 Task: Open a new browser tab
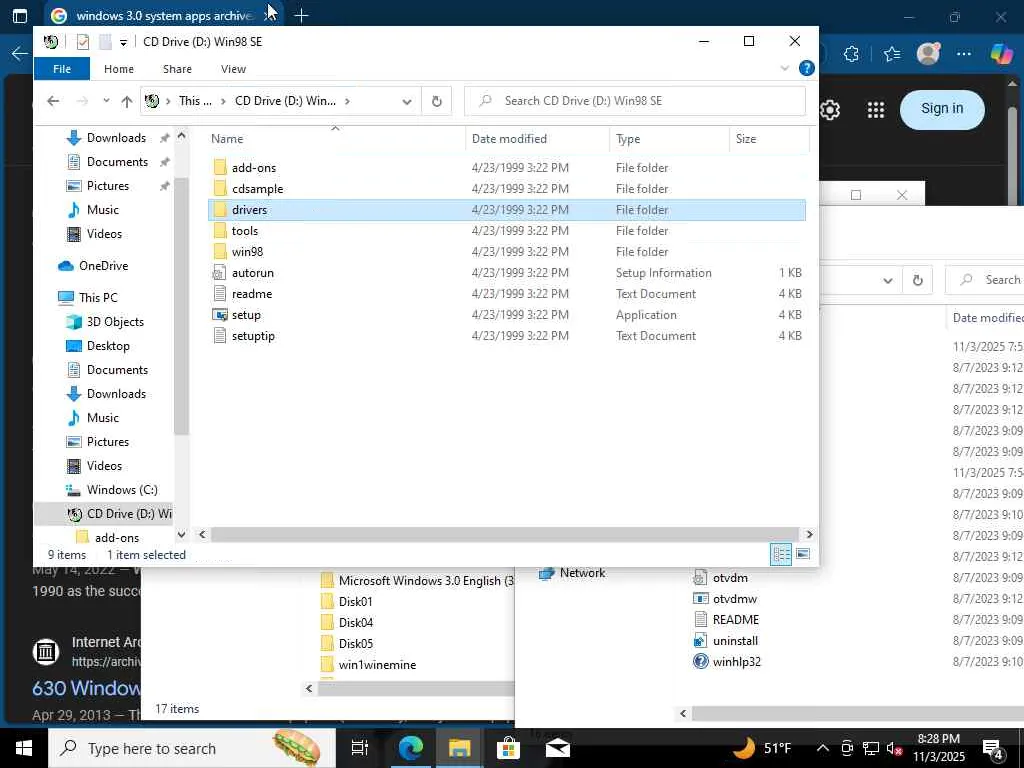[301, 16]
